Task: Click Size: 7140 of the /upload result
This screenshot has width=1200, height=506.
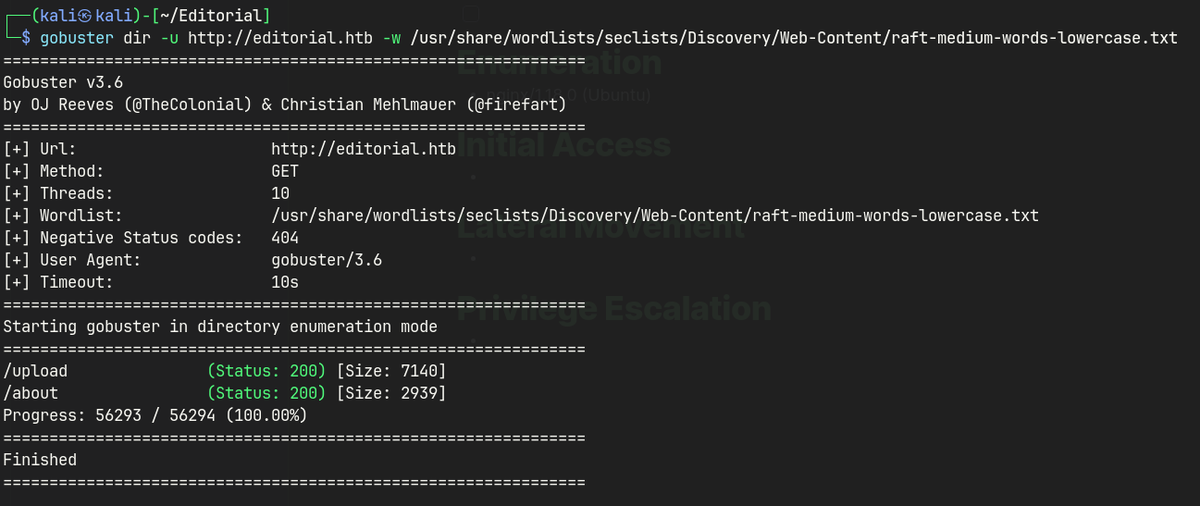Action: [391, 371]
